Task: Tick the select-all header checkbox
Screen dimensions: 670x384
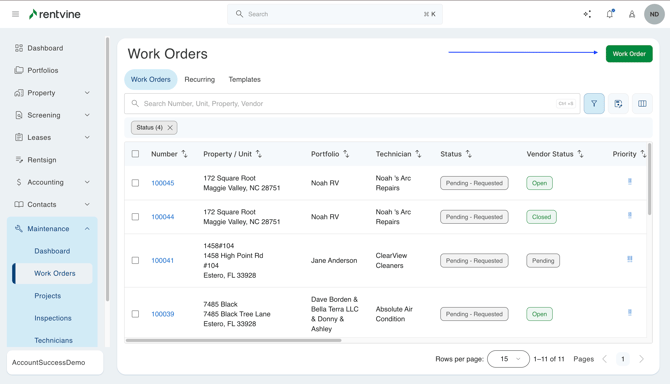Action: [x=135, y=154]
